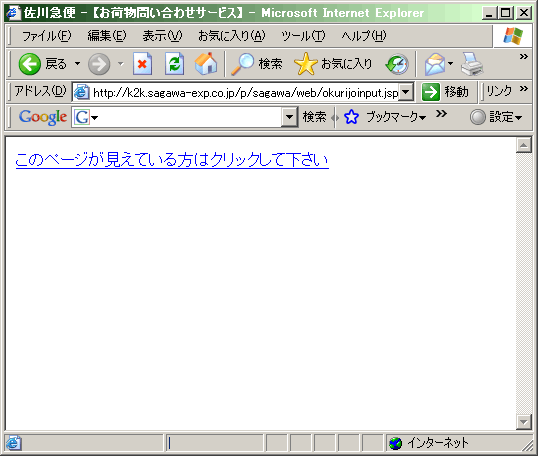Print the page with printer icon
This screenshot has width=538, height=456.
472,64
